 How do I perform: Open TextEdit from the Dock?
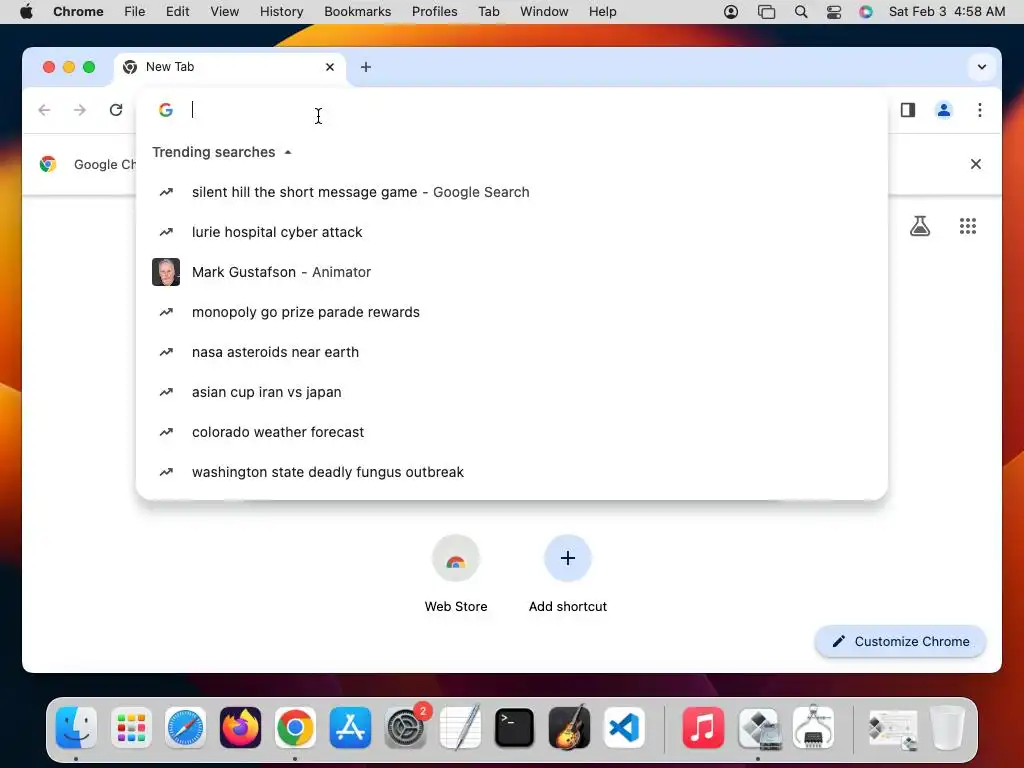[460, 727]
